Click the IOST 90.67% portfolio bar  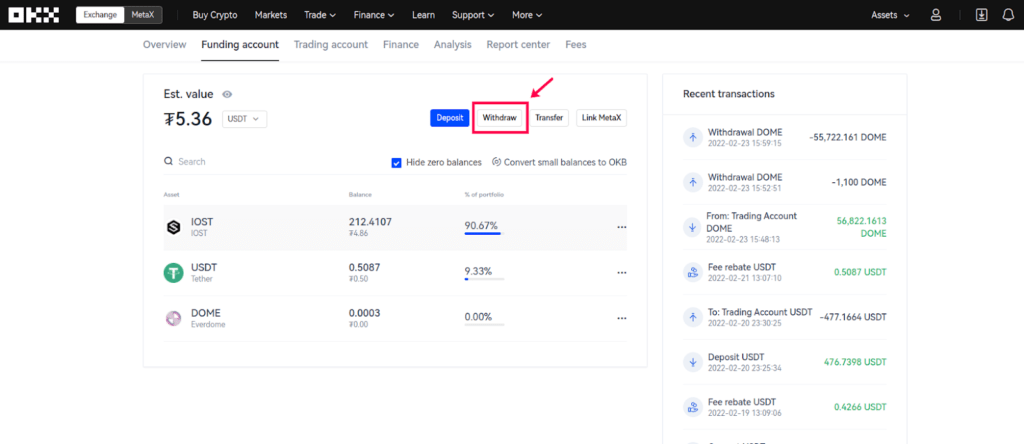pos(484,233)
